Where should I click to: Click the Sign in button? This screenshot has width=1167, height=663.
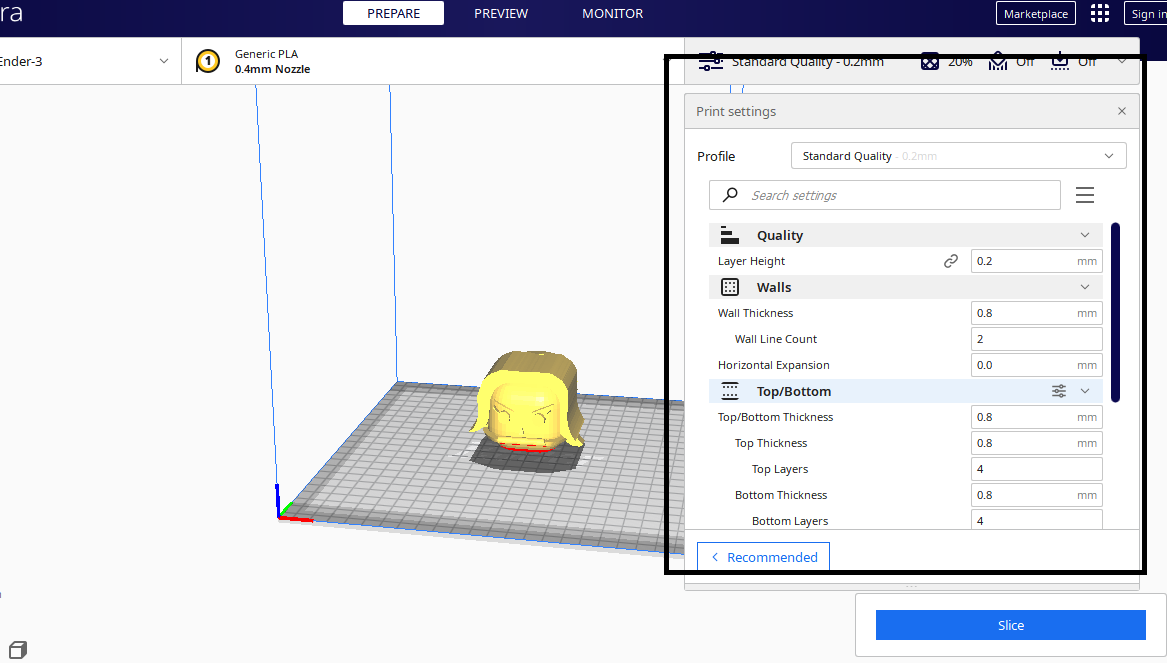1145,13
